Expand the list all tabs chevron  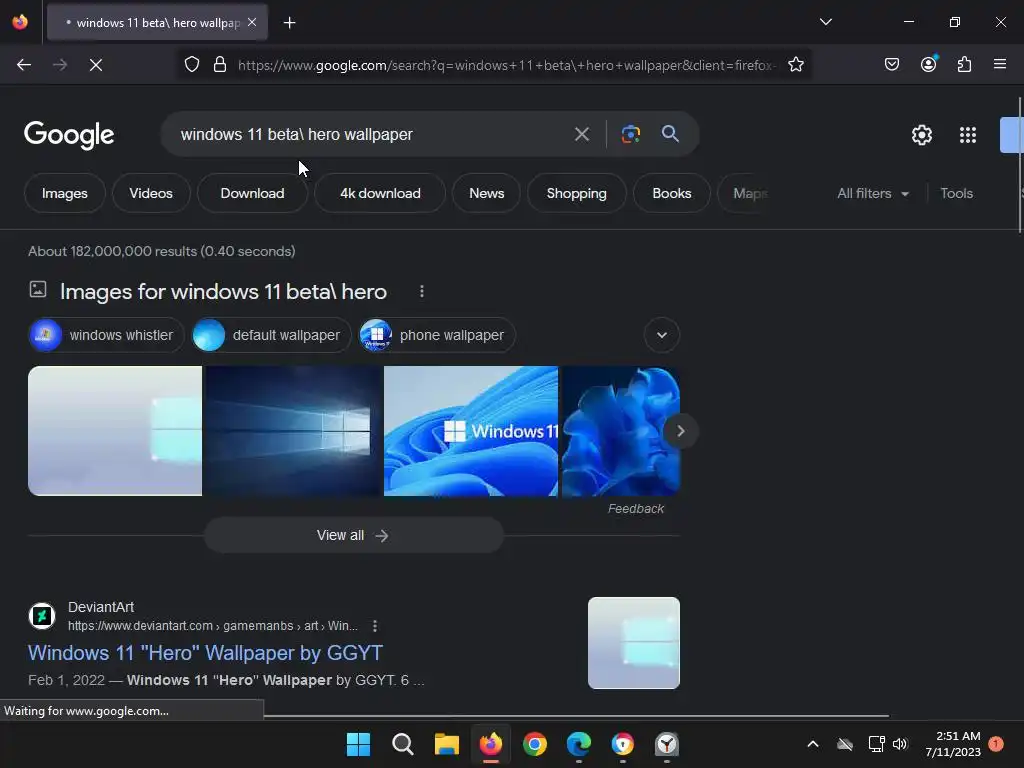[826, 22]
